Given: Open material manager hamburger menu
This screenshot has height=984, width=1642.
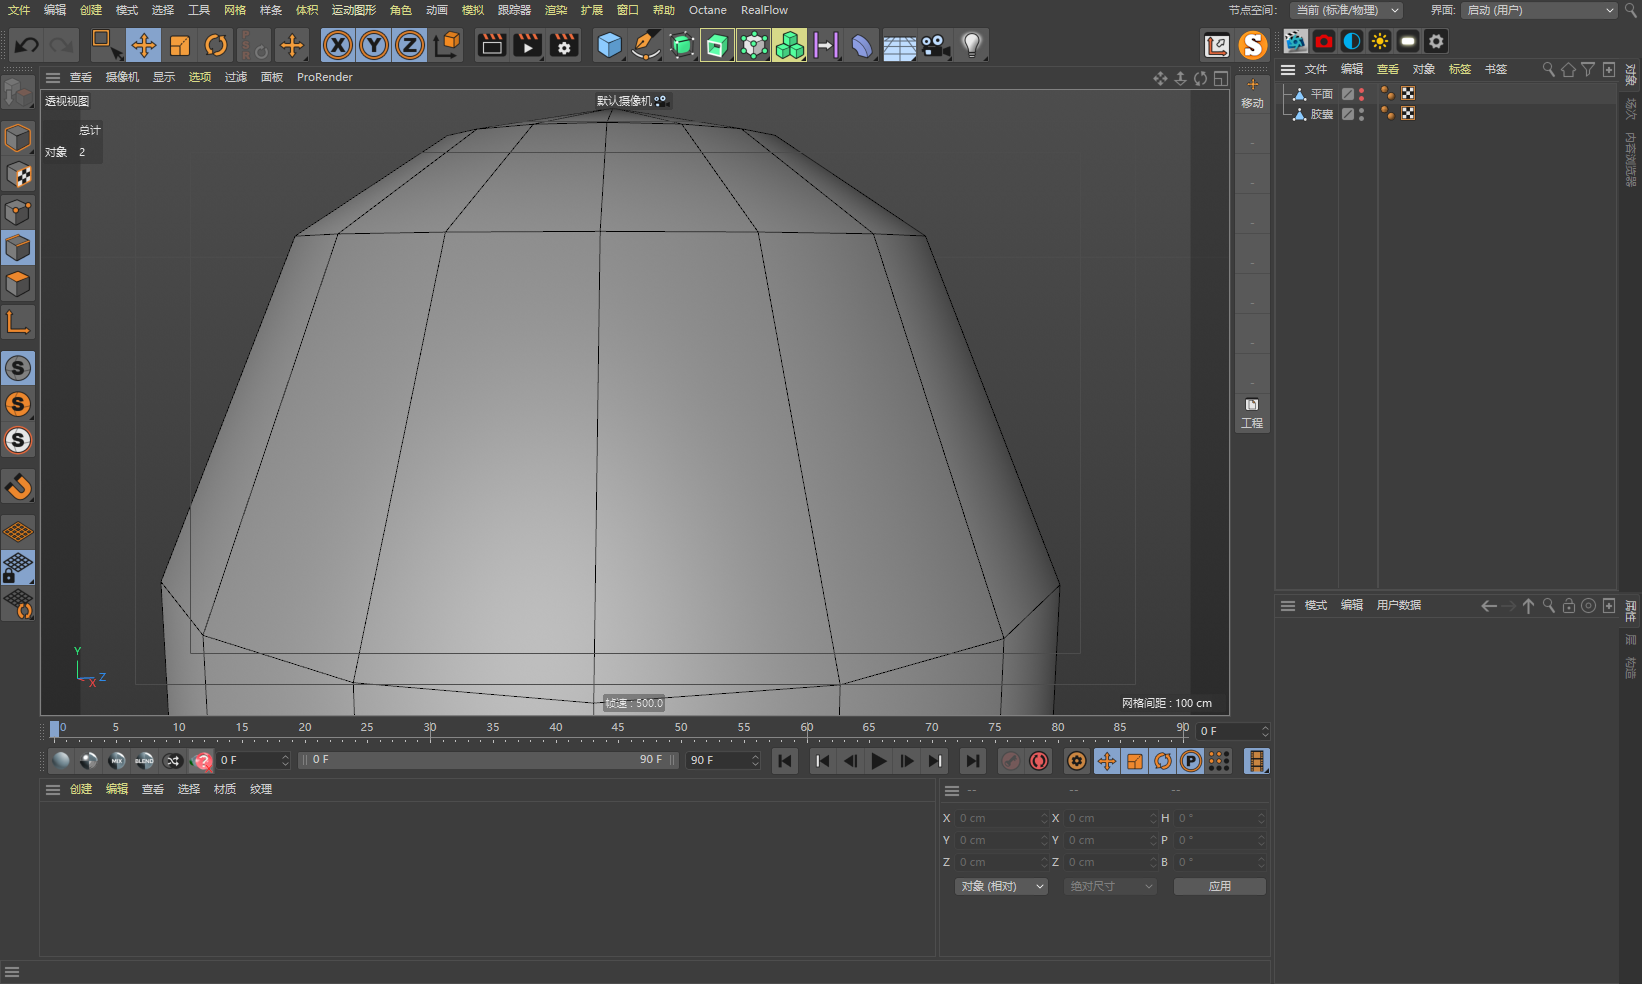Looking at the screenshot, I should (x=53, y=789).
